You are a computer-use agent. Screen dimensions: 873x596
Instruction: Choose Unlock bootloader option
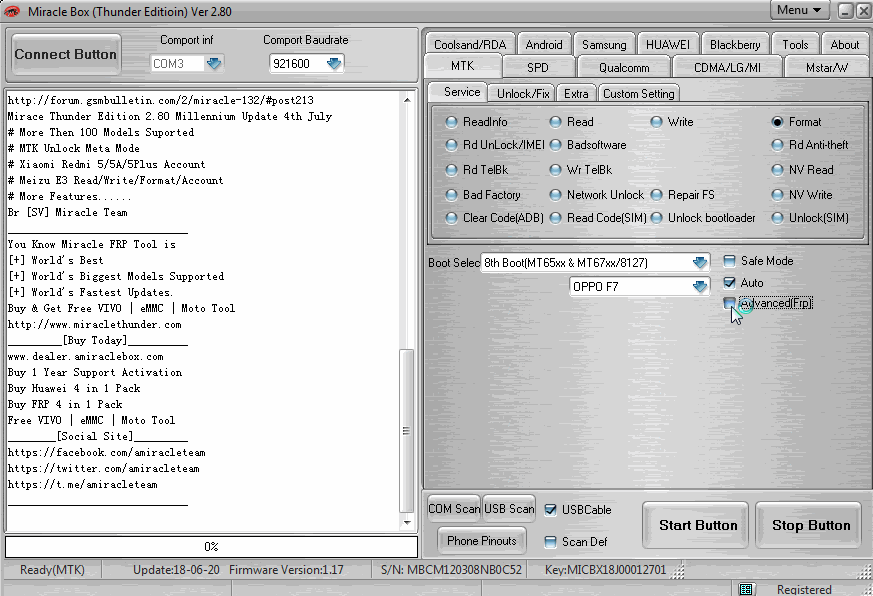point(656,218)
